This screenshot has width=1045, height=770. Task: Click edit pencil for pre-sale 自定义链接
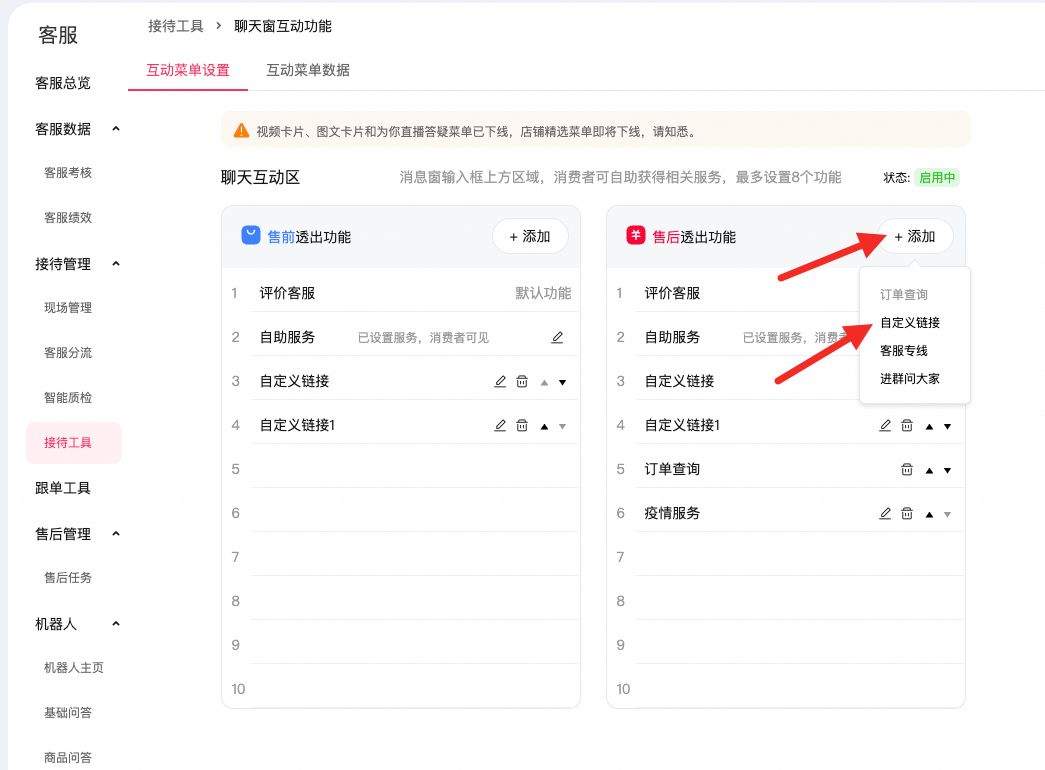coord(500,382)
